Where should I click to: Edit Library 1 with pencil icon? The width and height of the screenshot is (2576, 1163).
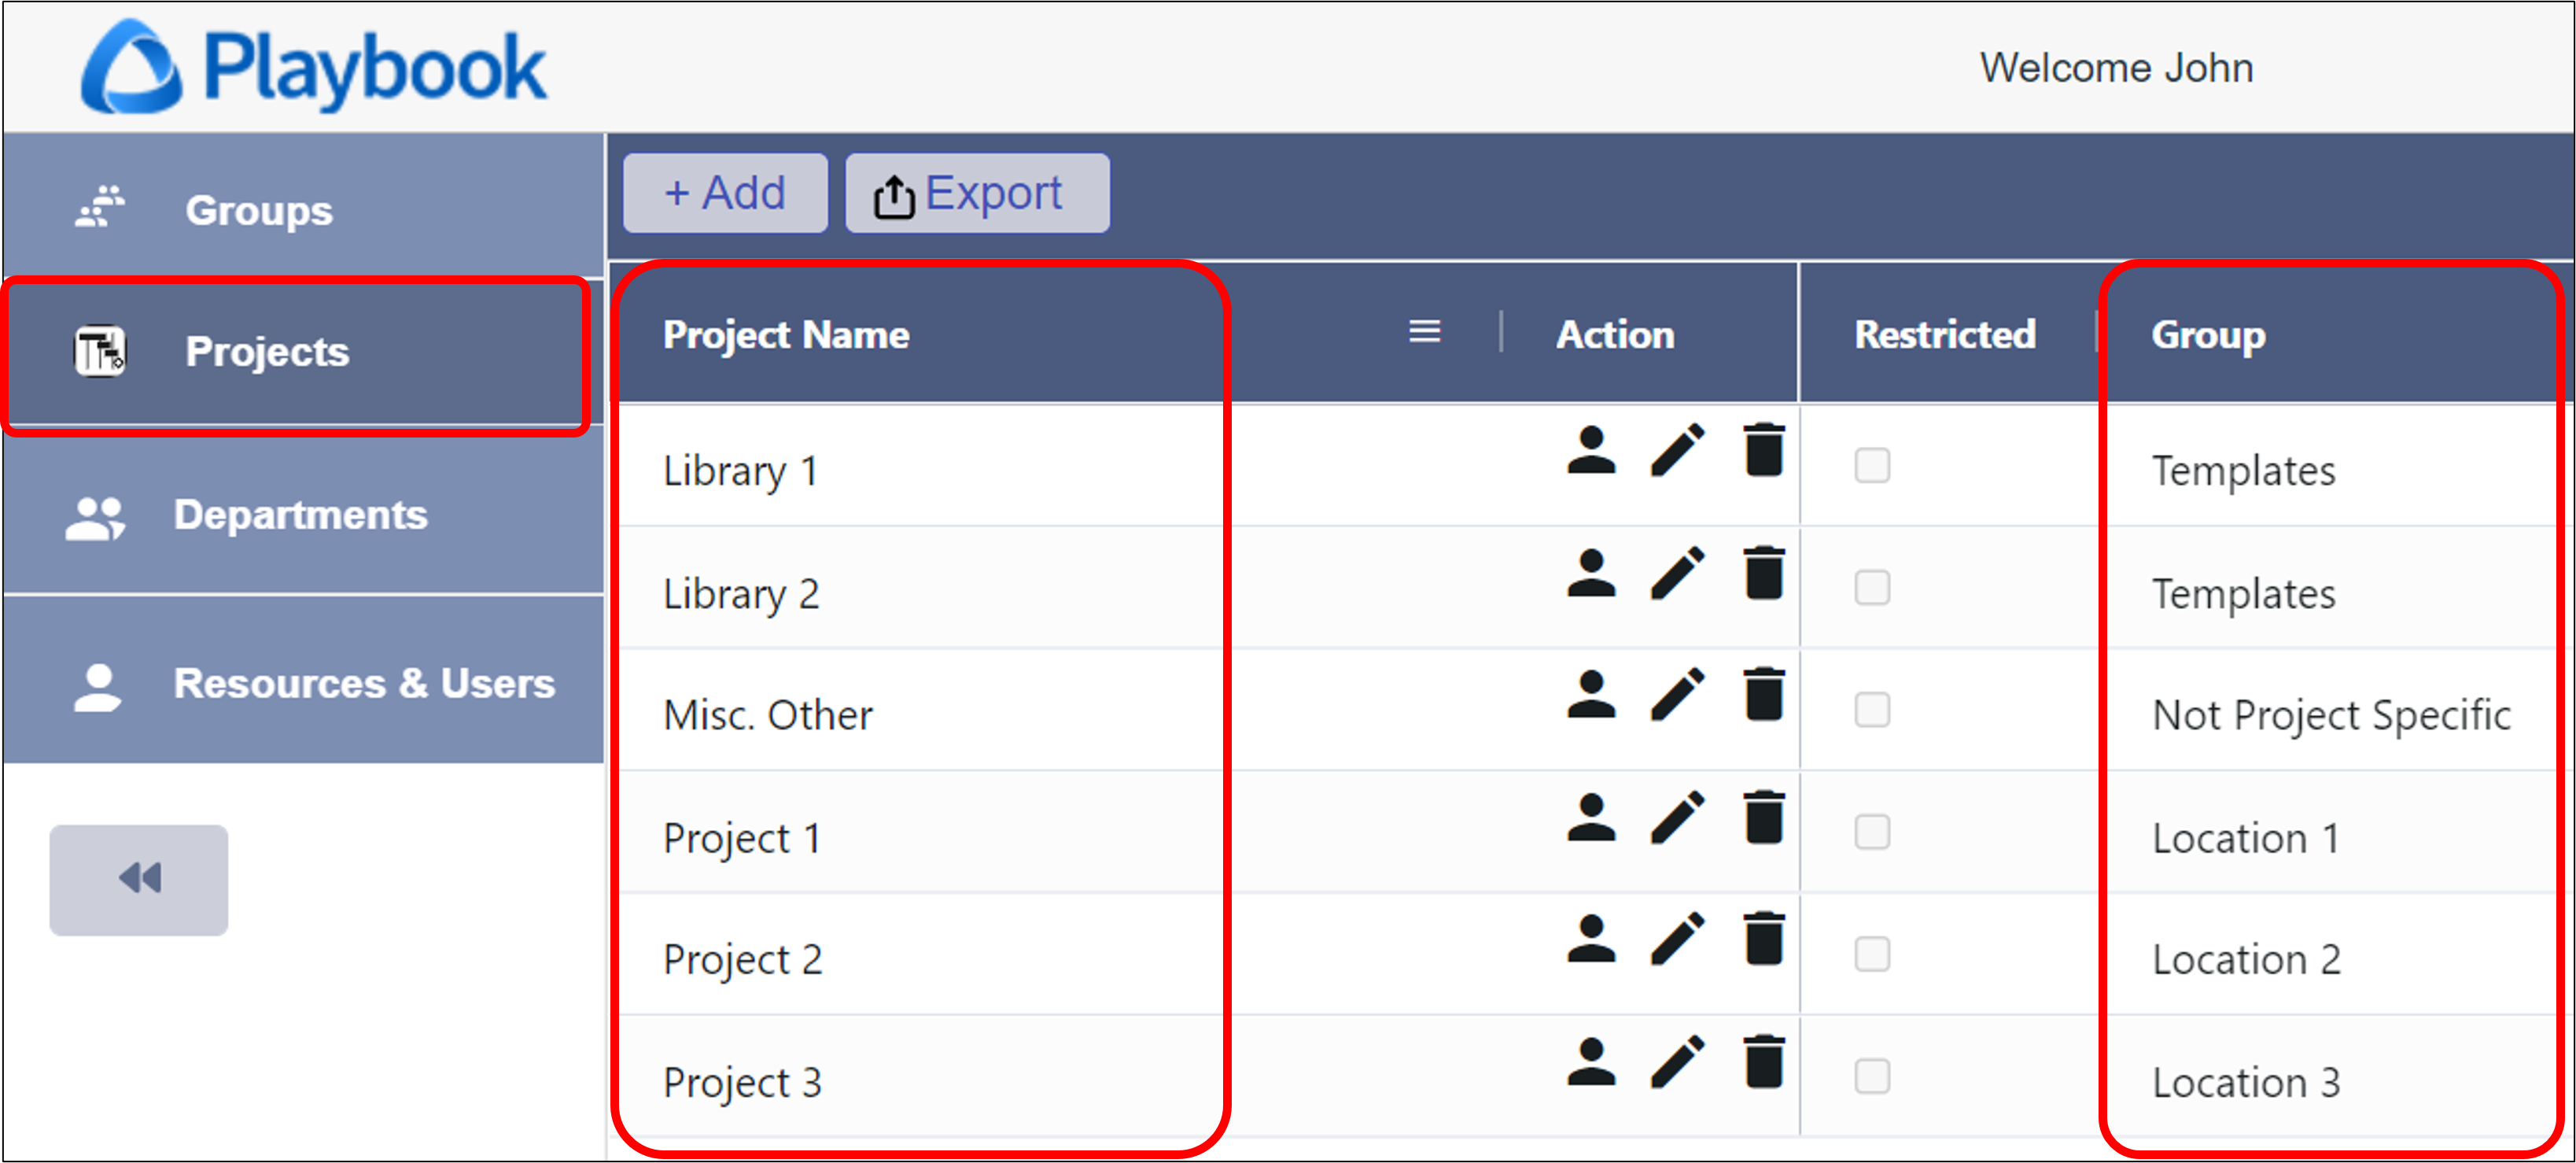tap(1677, 450)
